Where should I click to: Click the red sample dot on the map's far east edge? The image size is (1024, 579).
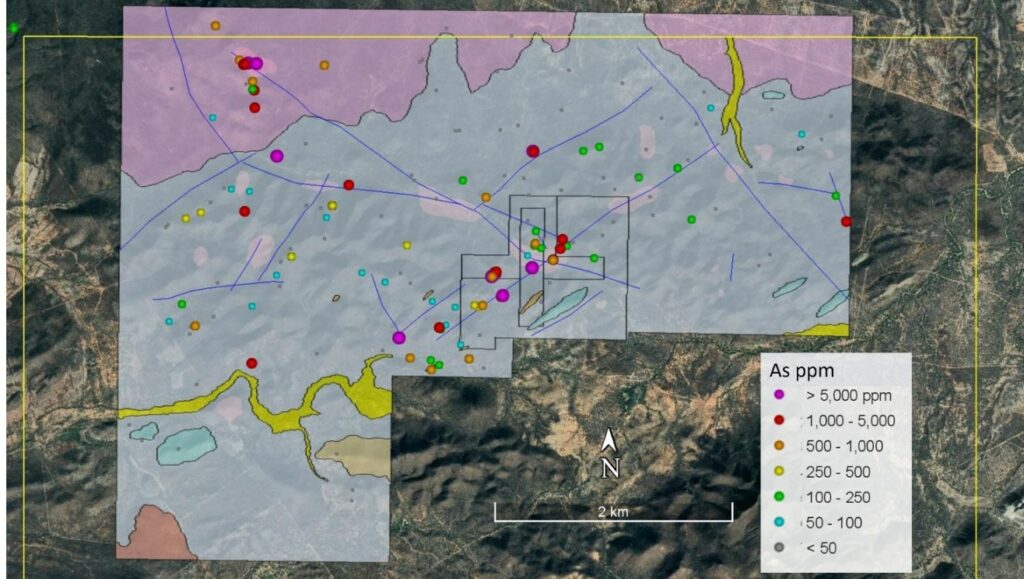click(846, 221)
